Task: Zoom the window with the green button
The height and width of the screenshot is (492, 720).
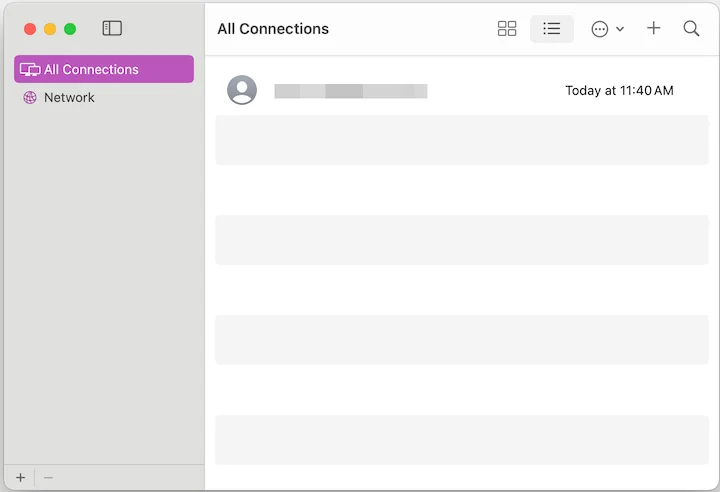Action: (70, 29)
